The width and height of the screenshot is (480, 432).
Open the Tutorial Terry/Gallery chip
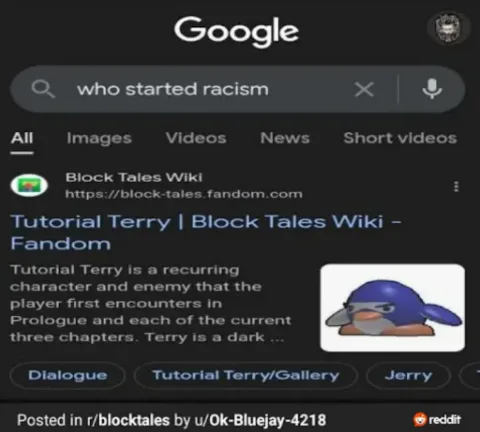(246, 375)
